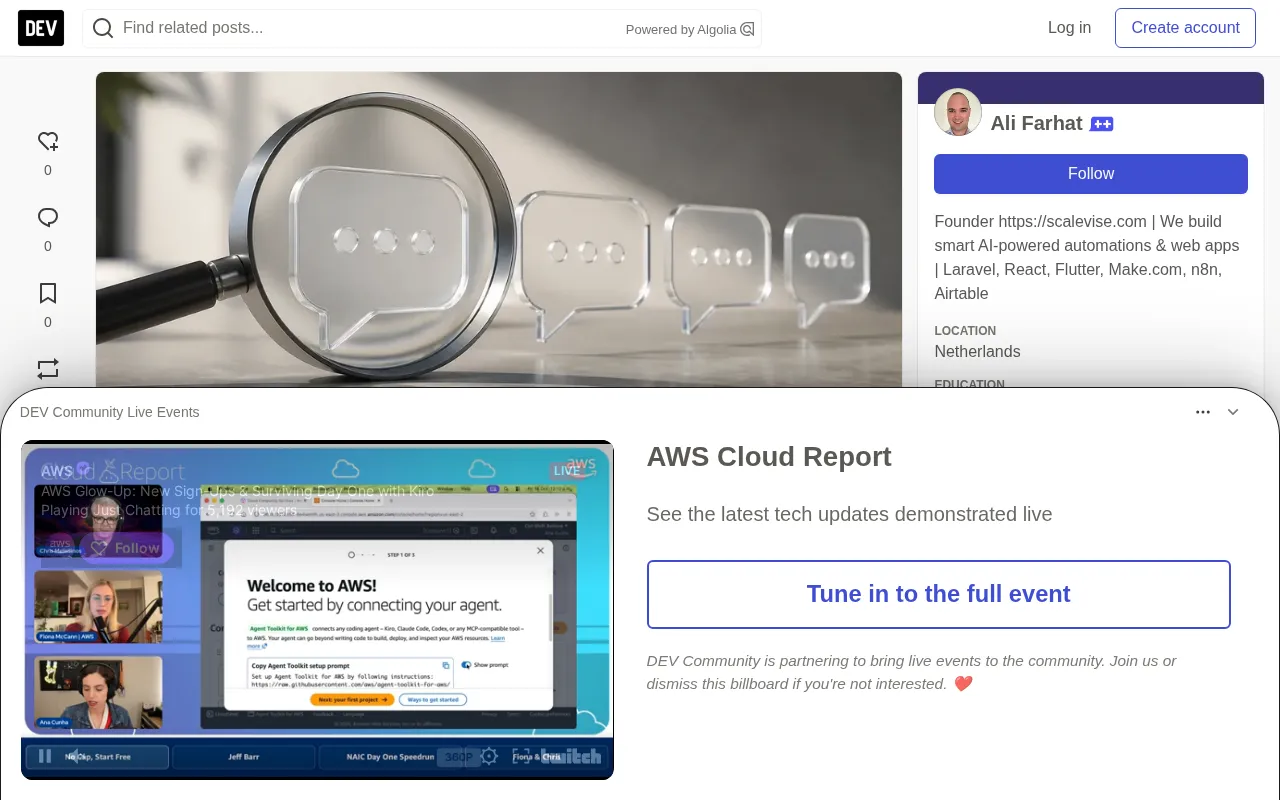Click Powered by Algolia link
This screenshot has height=800, width=1280.
(690, 29)
